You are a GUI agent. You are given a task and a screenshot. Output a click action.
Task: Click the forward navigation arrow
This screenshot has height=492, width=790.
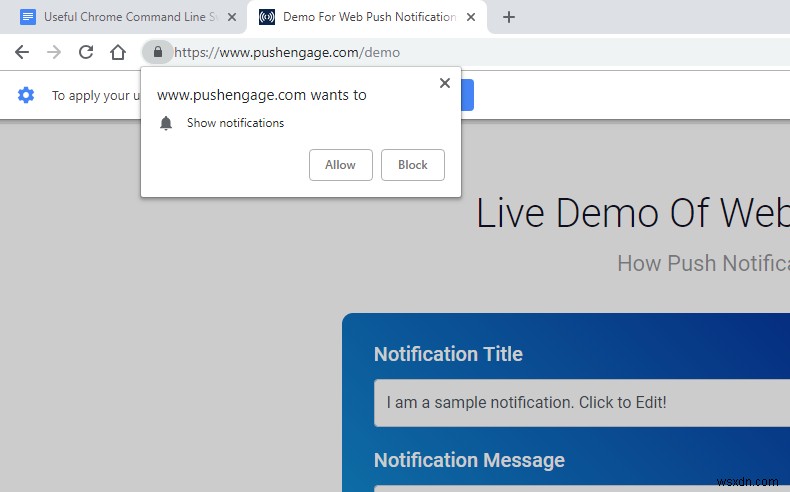coord(53,52)
